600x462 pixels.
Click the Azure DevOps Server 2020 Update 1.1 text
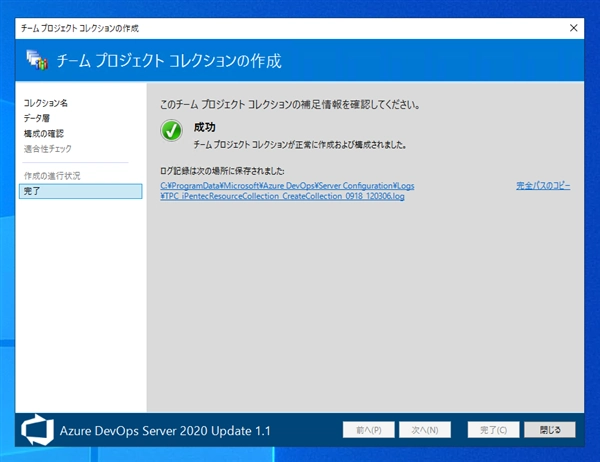point(165,431)
